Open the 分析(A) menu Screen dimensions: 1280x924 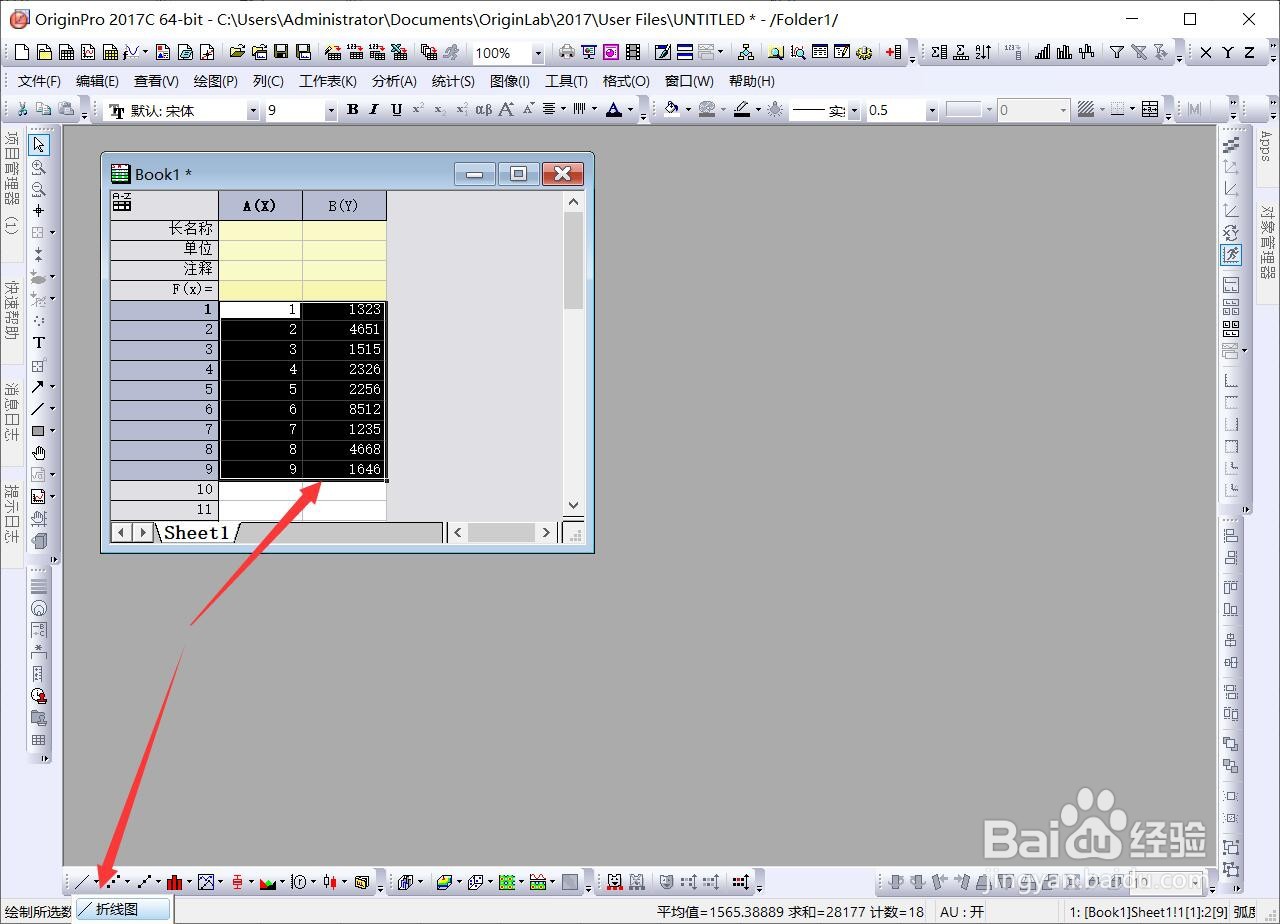tap(394, 81)
